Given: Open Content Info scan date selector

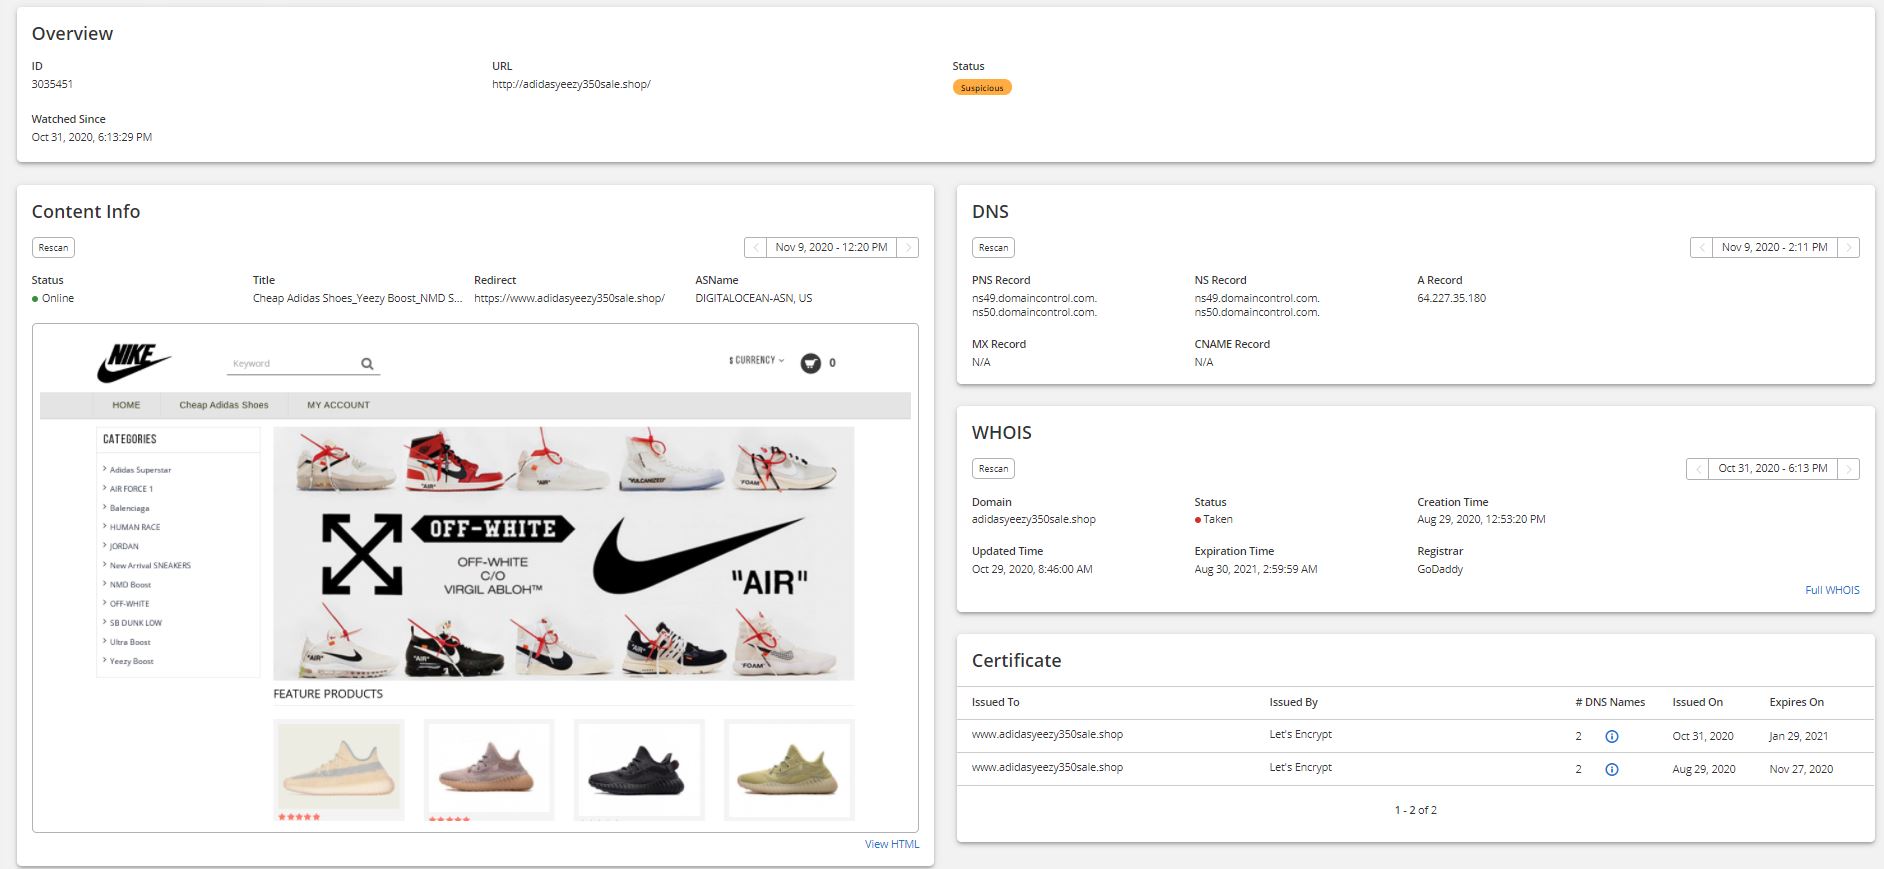Looking at the screenshot, I should tap(831, 248).
